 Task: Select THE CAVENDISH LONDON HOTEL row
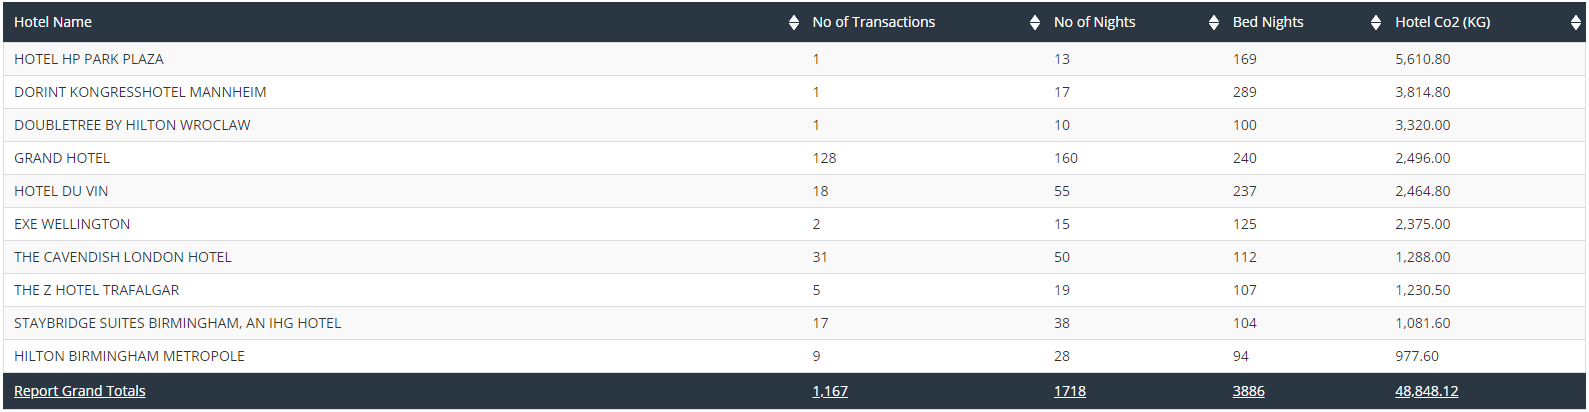(794, 257)
